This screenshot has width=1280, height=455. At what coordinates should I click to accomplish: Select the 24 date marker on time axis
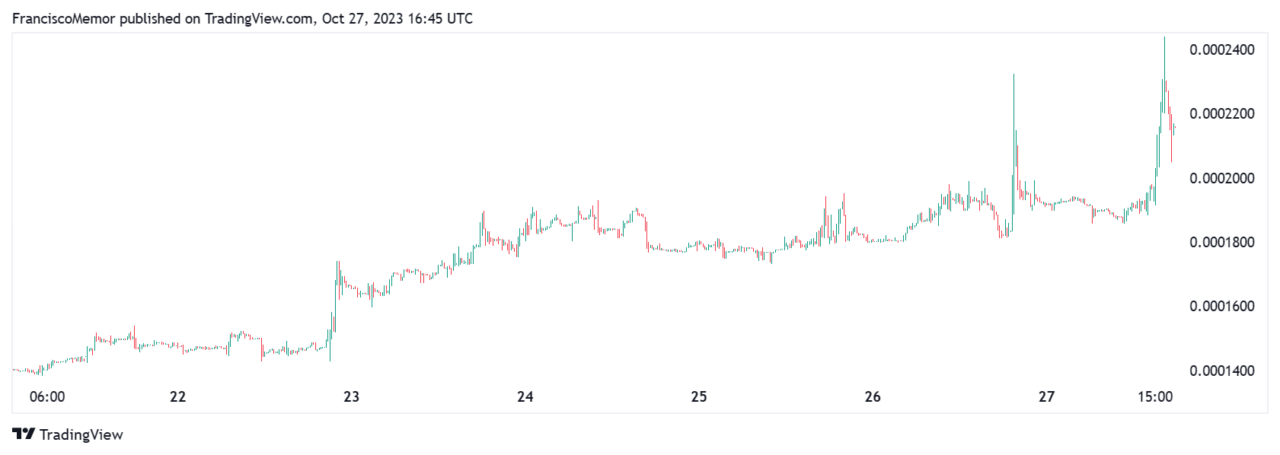(525, 396)
